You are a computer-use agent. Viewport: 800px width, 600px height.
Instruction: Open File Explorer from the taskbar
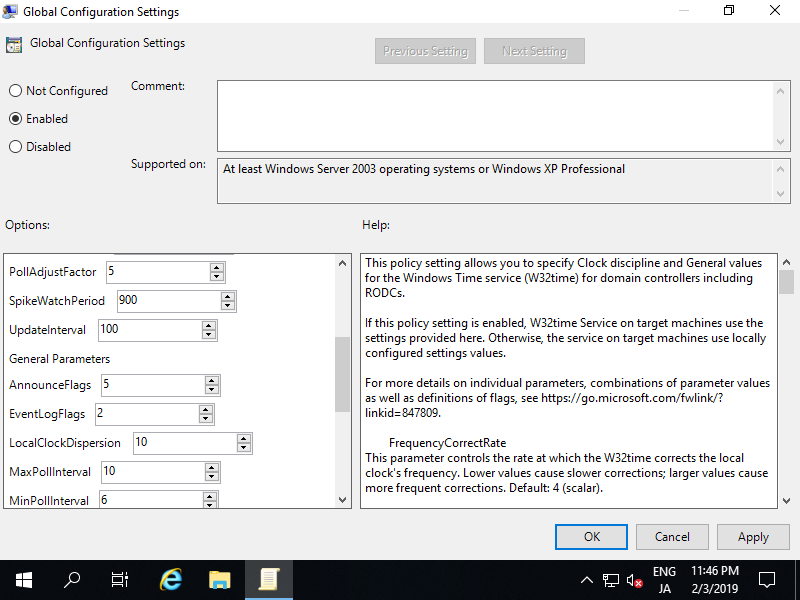point(220,579)
